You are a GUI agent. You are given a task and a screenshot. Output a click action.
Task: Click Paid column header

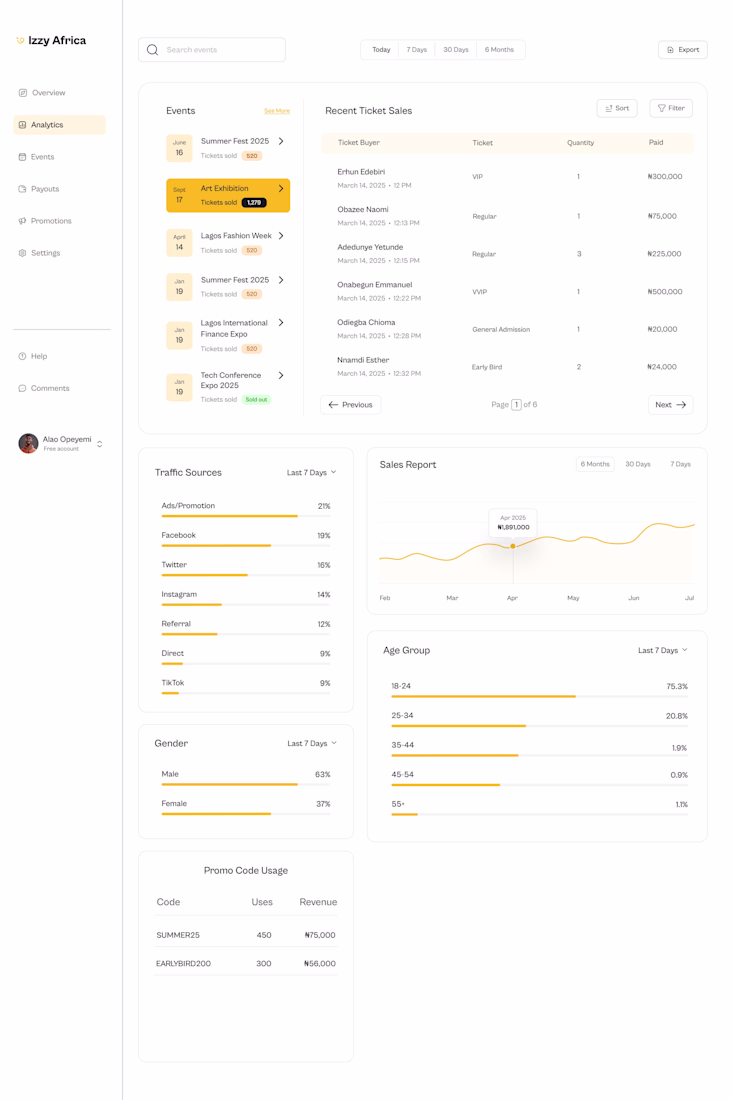pyautogui.click(x=656, y=142)
